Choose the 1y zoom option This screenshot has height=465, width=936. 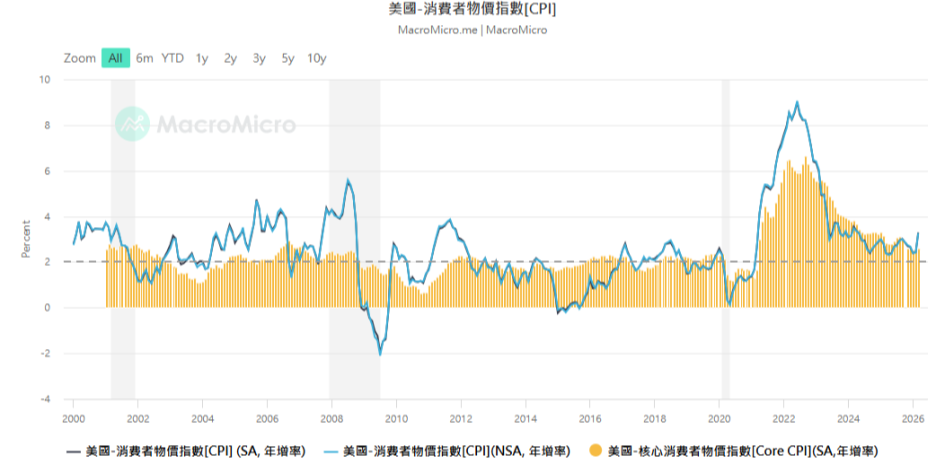[202, 58]
